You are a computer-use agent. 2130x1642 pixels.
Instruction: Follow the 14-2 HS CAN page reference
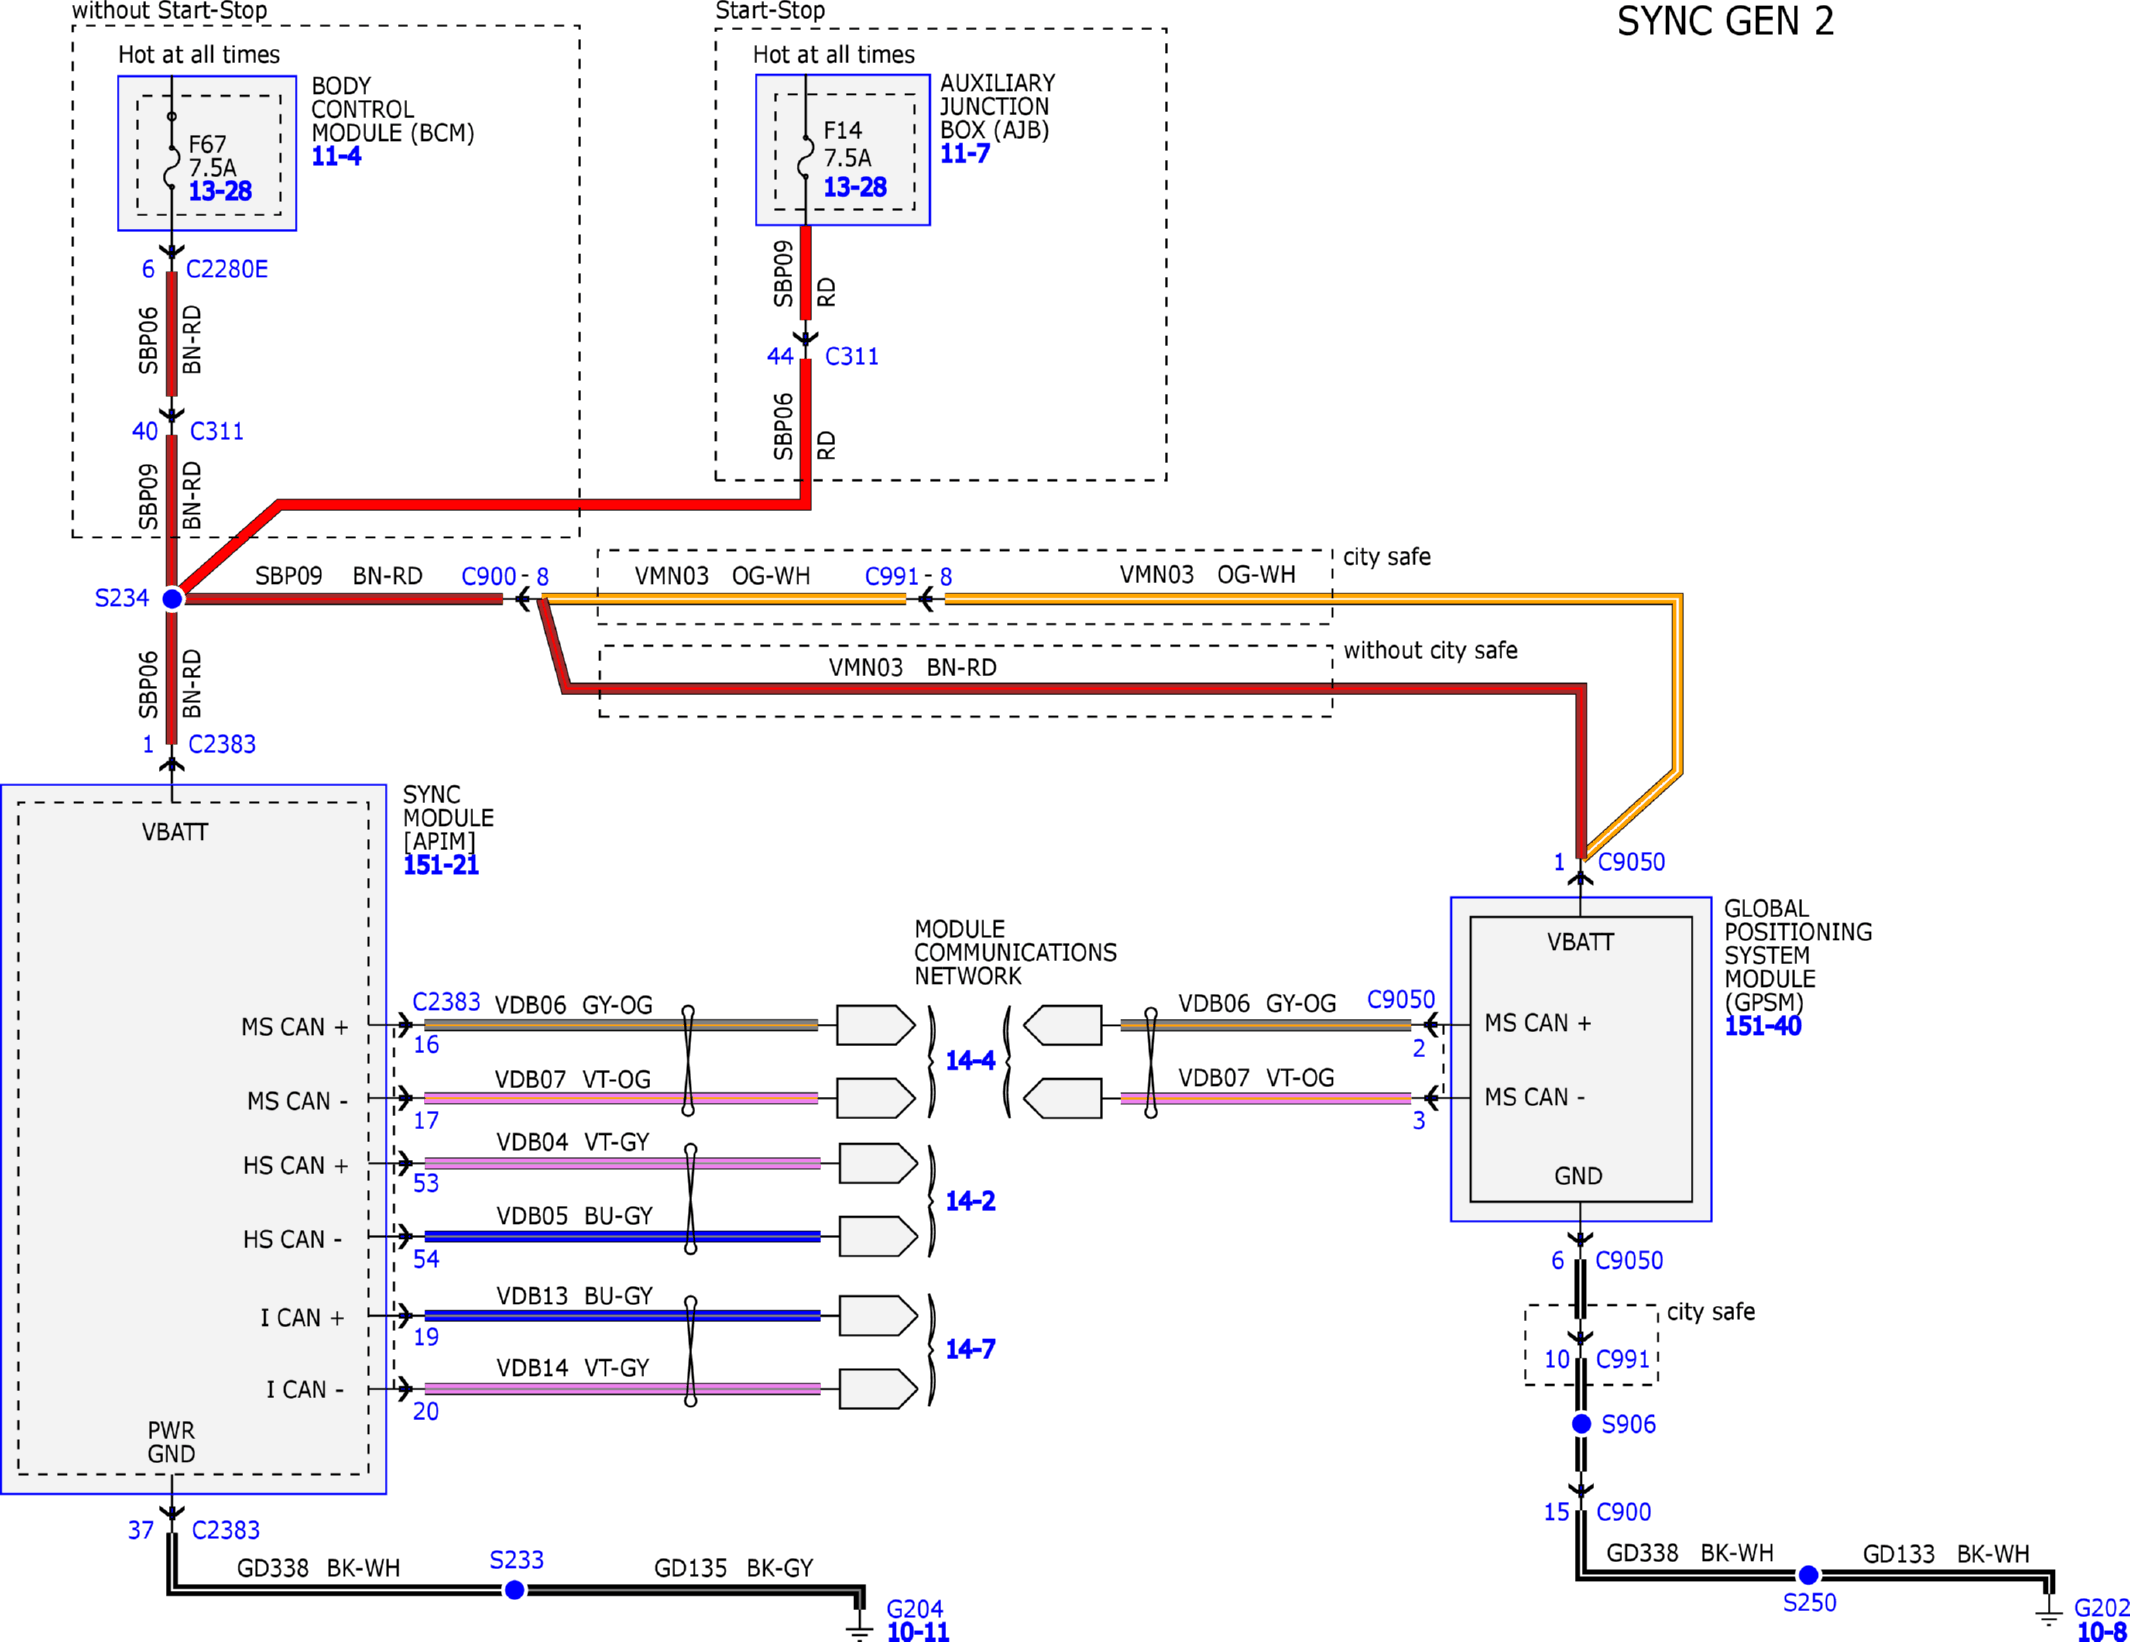point(970,1201)
